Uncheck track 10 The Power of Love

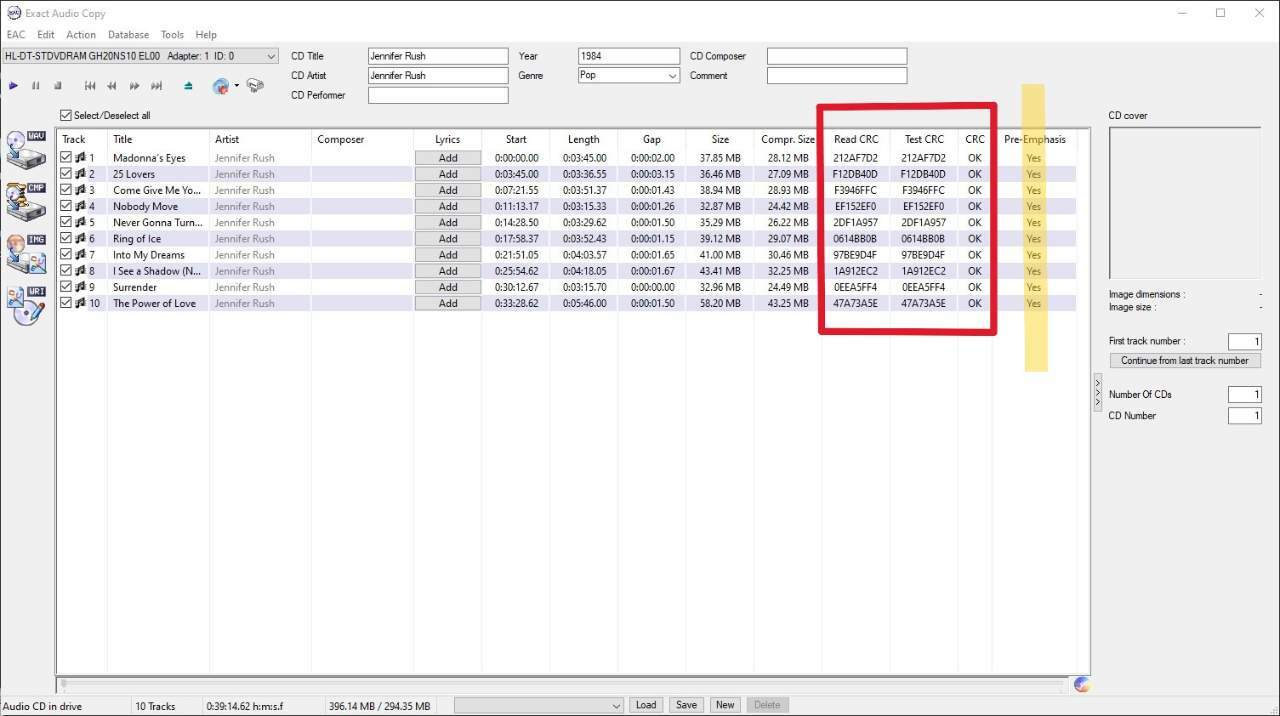click(66, 303)
